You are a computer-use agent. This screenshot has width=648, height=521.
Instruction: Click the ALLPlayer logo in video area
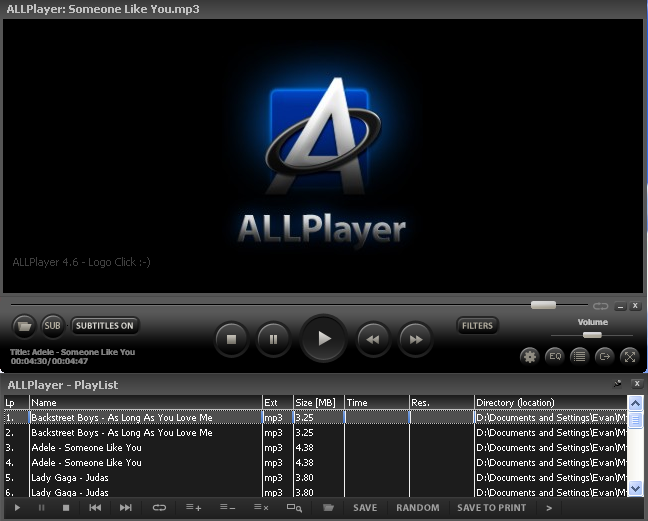coord(322,136)
